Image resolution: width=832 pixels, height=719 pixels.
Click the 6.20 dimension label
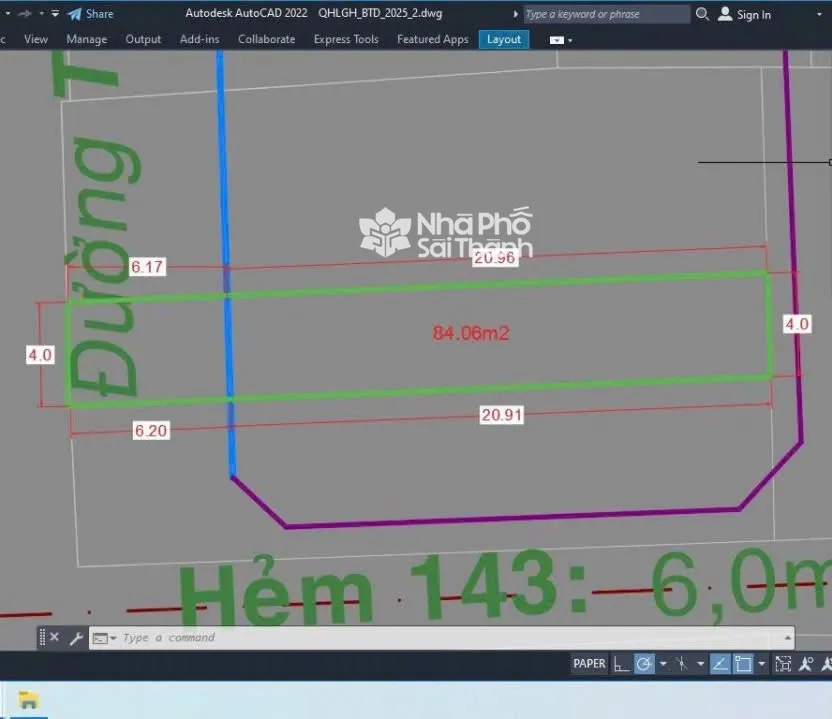tap(151, 430)
